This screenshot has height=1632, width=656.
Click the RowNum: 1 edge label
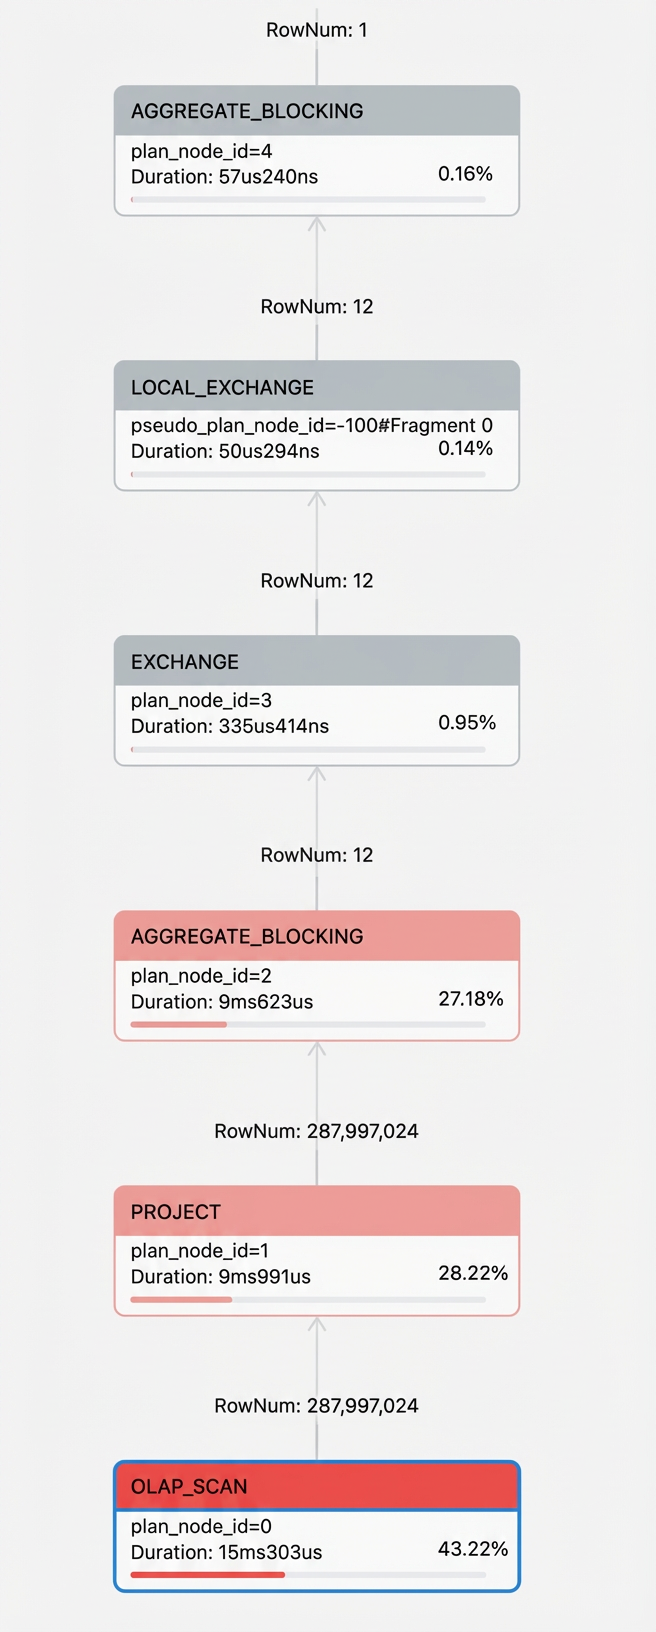317,30
